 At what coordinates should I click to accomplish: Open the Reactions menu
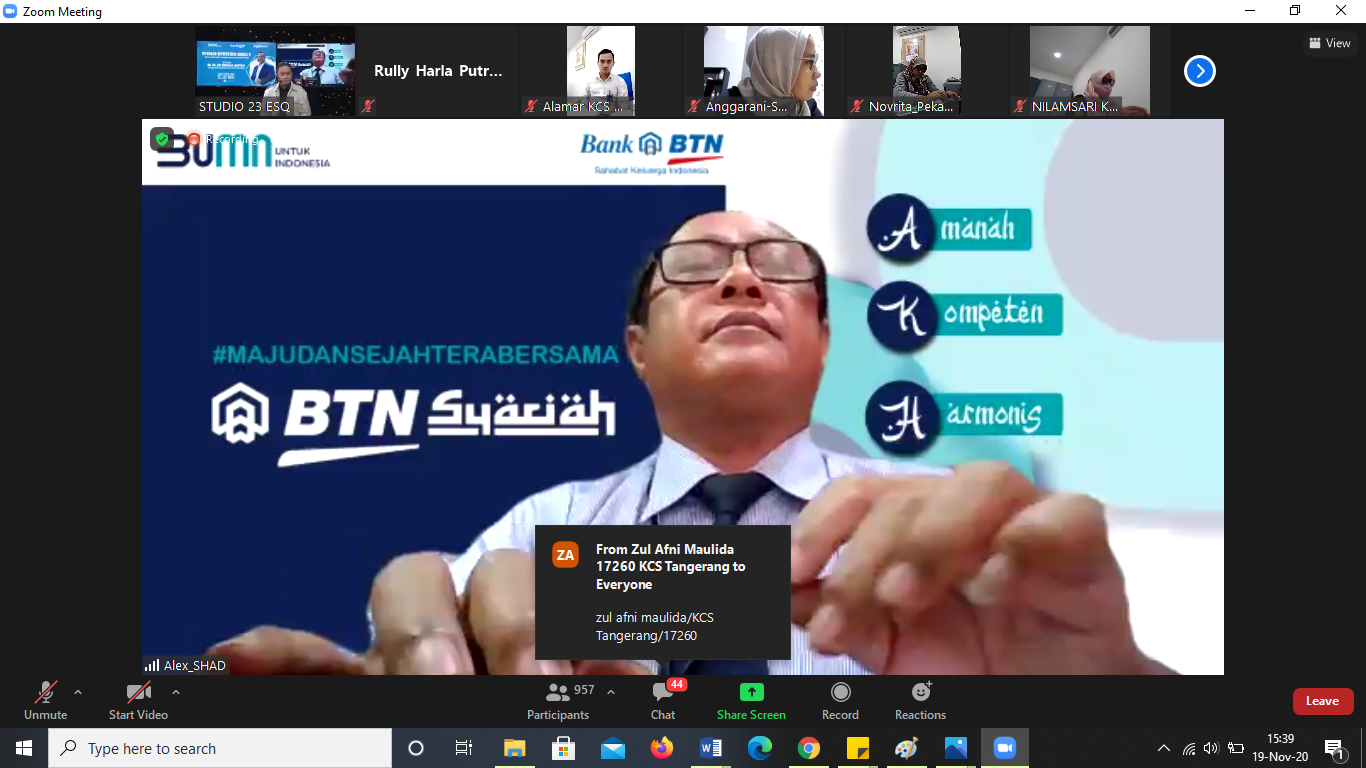pos(920,700)
